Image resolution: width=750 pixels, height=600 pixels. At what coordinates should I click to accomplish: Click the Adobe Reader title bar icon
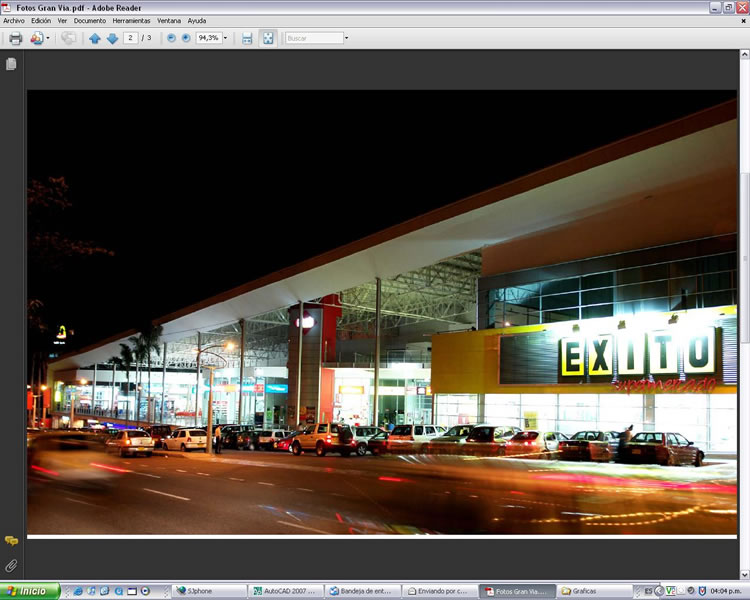coord(6,7)
